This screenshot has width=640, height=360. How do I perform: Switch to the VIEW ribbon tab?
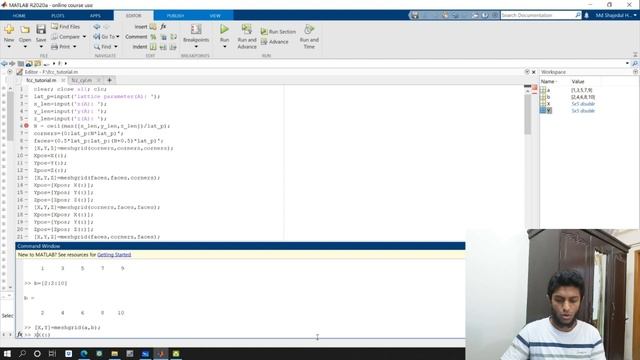215,16
